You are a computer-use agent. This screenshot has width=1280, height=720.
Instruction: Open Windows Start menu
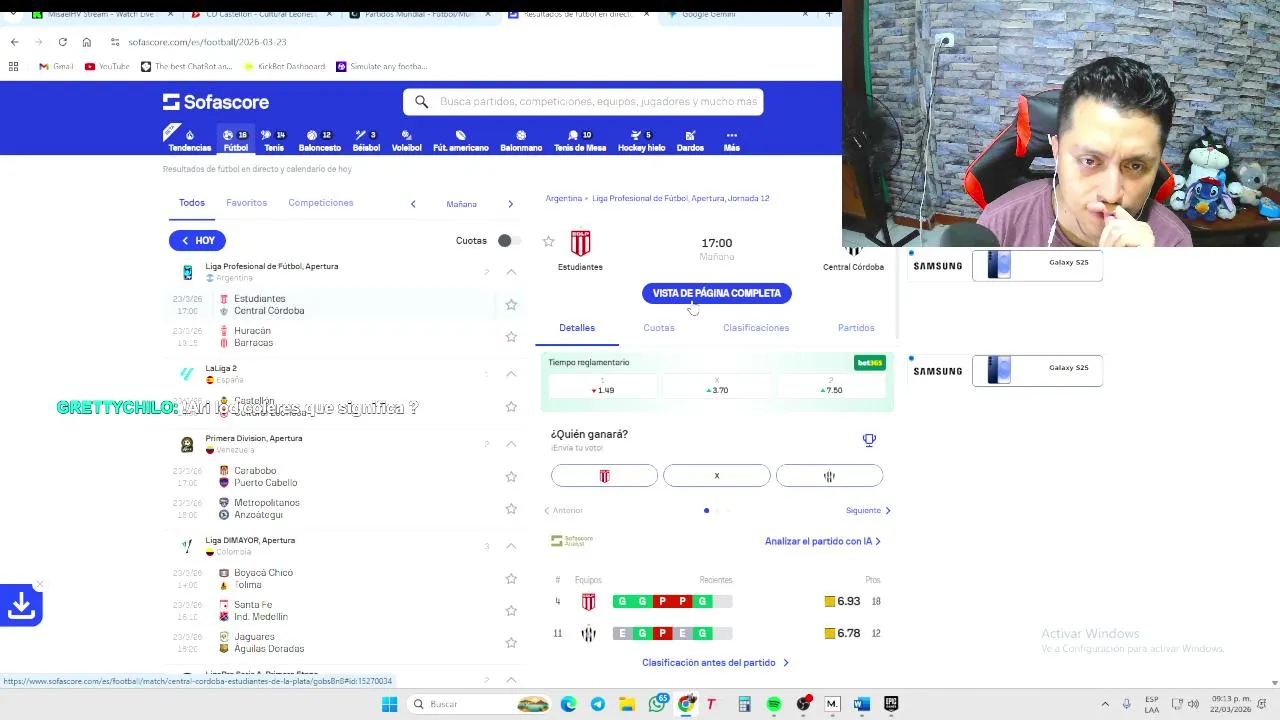[389, 704]
